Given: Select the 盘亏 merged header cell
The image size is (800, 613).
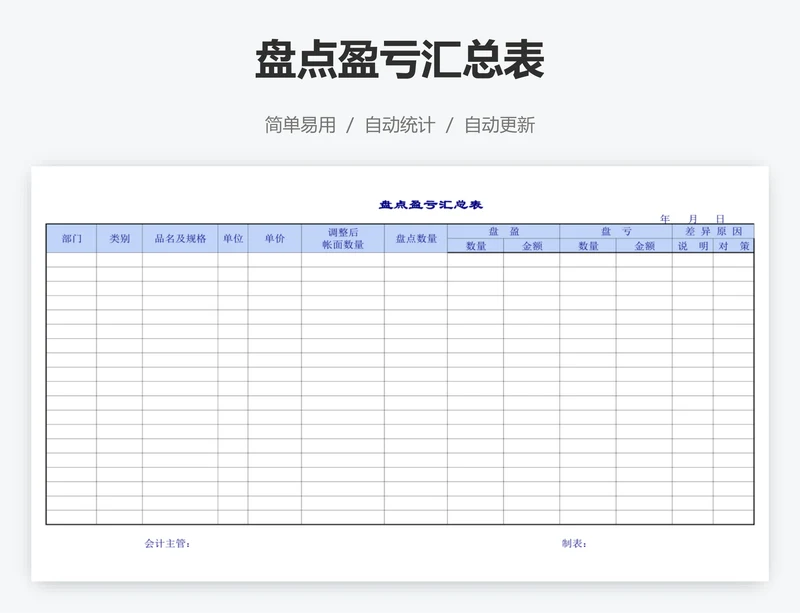Looking at the screenshot, I should tap(616, 231).
